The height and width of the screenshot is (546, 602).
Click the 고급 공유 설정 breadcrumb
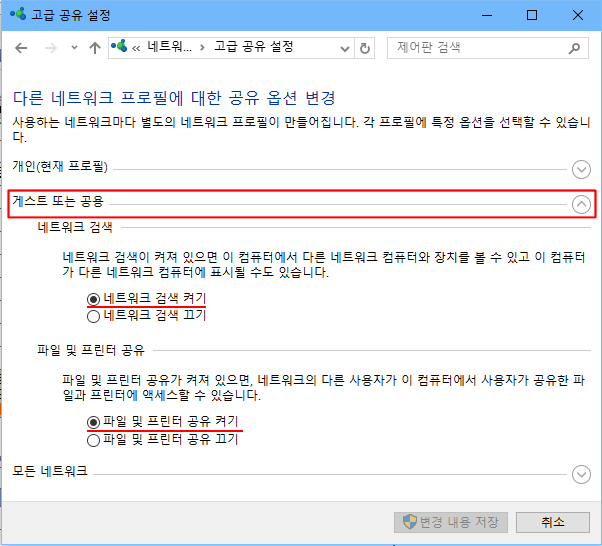click(x=253, y=47)
